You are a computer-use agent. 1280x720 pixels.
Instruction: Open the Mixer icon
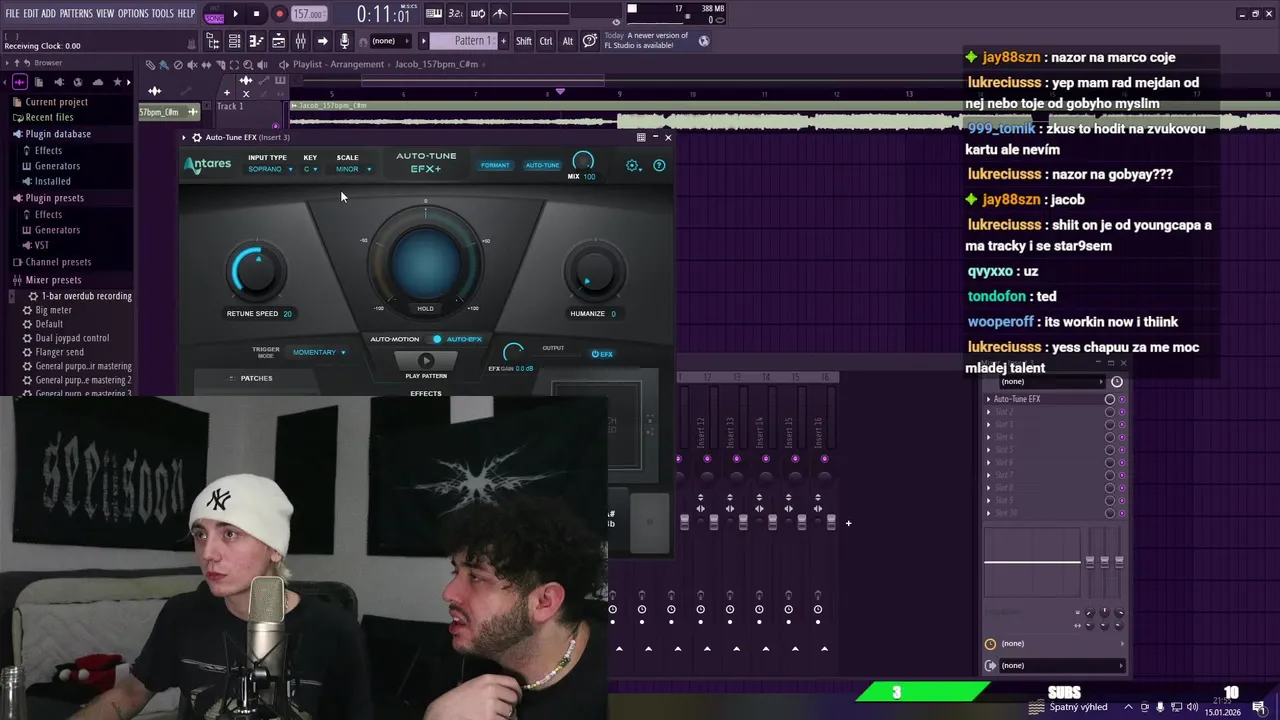point(300,41)
